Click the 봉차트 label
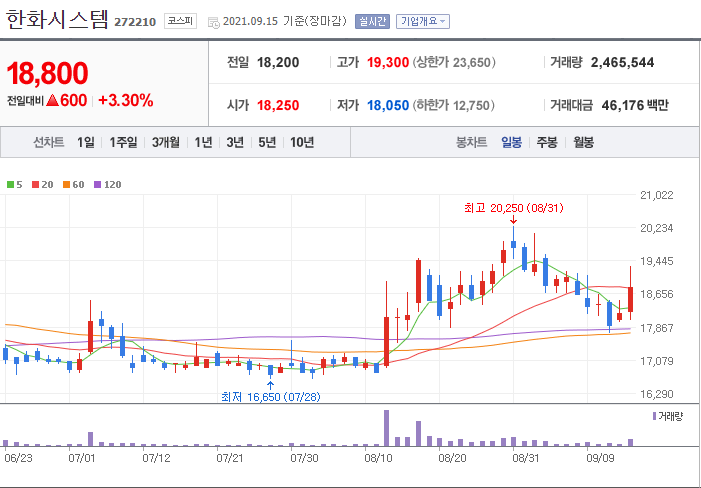This screenshot has width=701, height=488. click(x=471, y=143)
